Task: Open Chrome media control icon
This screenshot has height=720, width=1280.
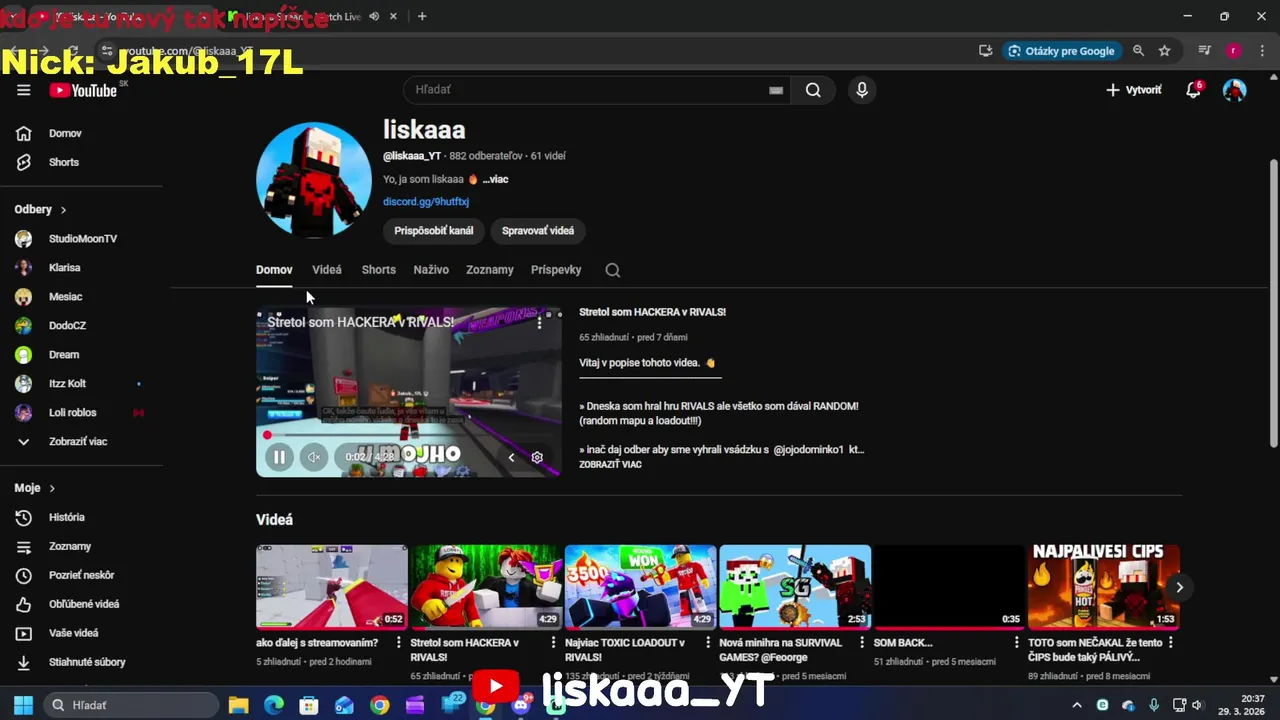Action: point(1205,51)
